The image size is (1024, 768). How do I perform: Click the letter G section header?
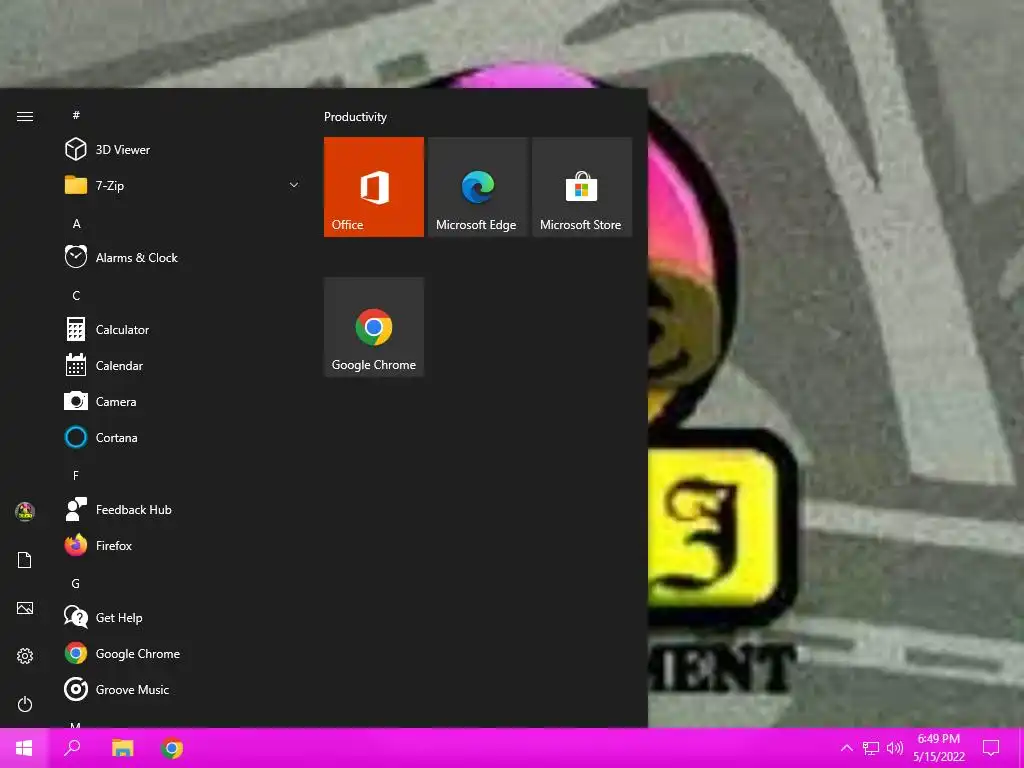76,584
